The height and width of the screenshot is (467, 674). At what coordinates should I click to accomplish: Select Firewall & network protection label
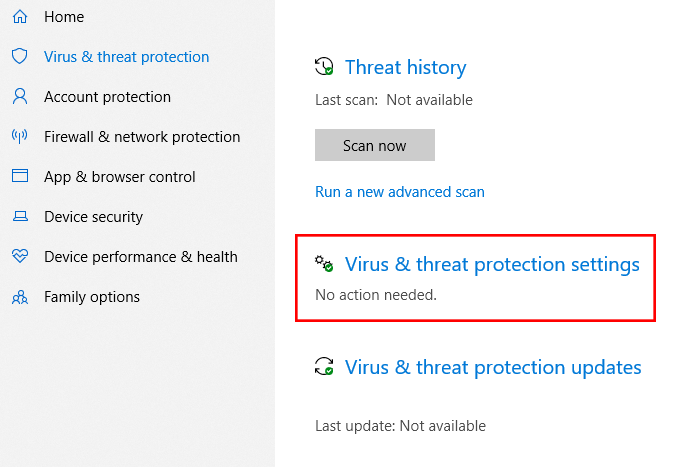[x=142, y=137]
